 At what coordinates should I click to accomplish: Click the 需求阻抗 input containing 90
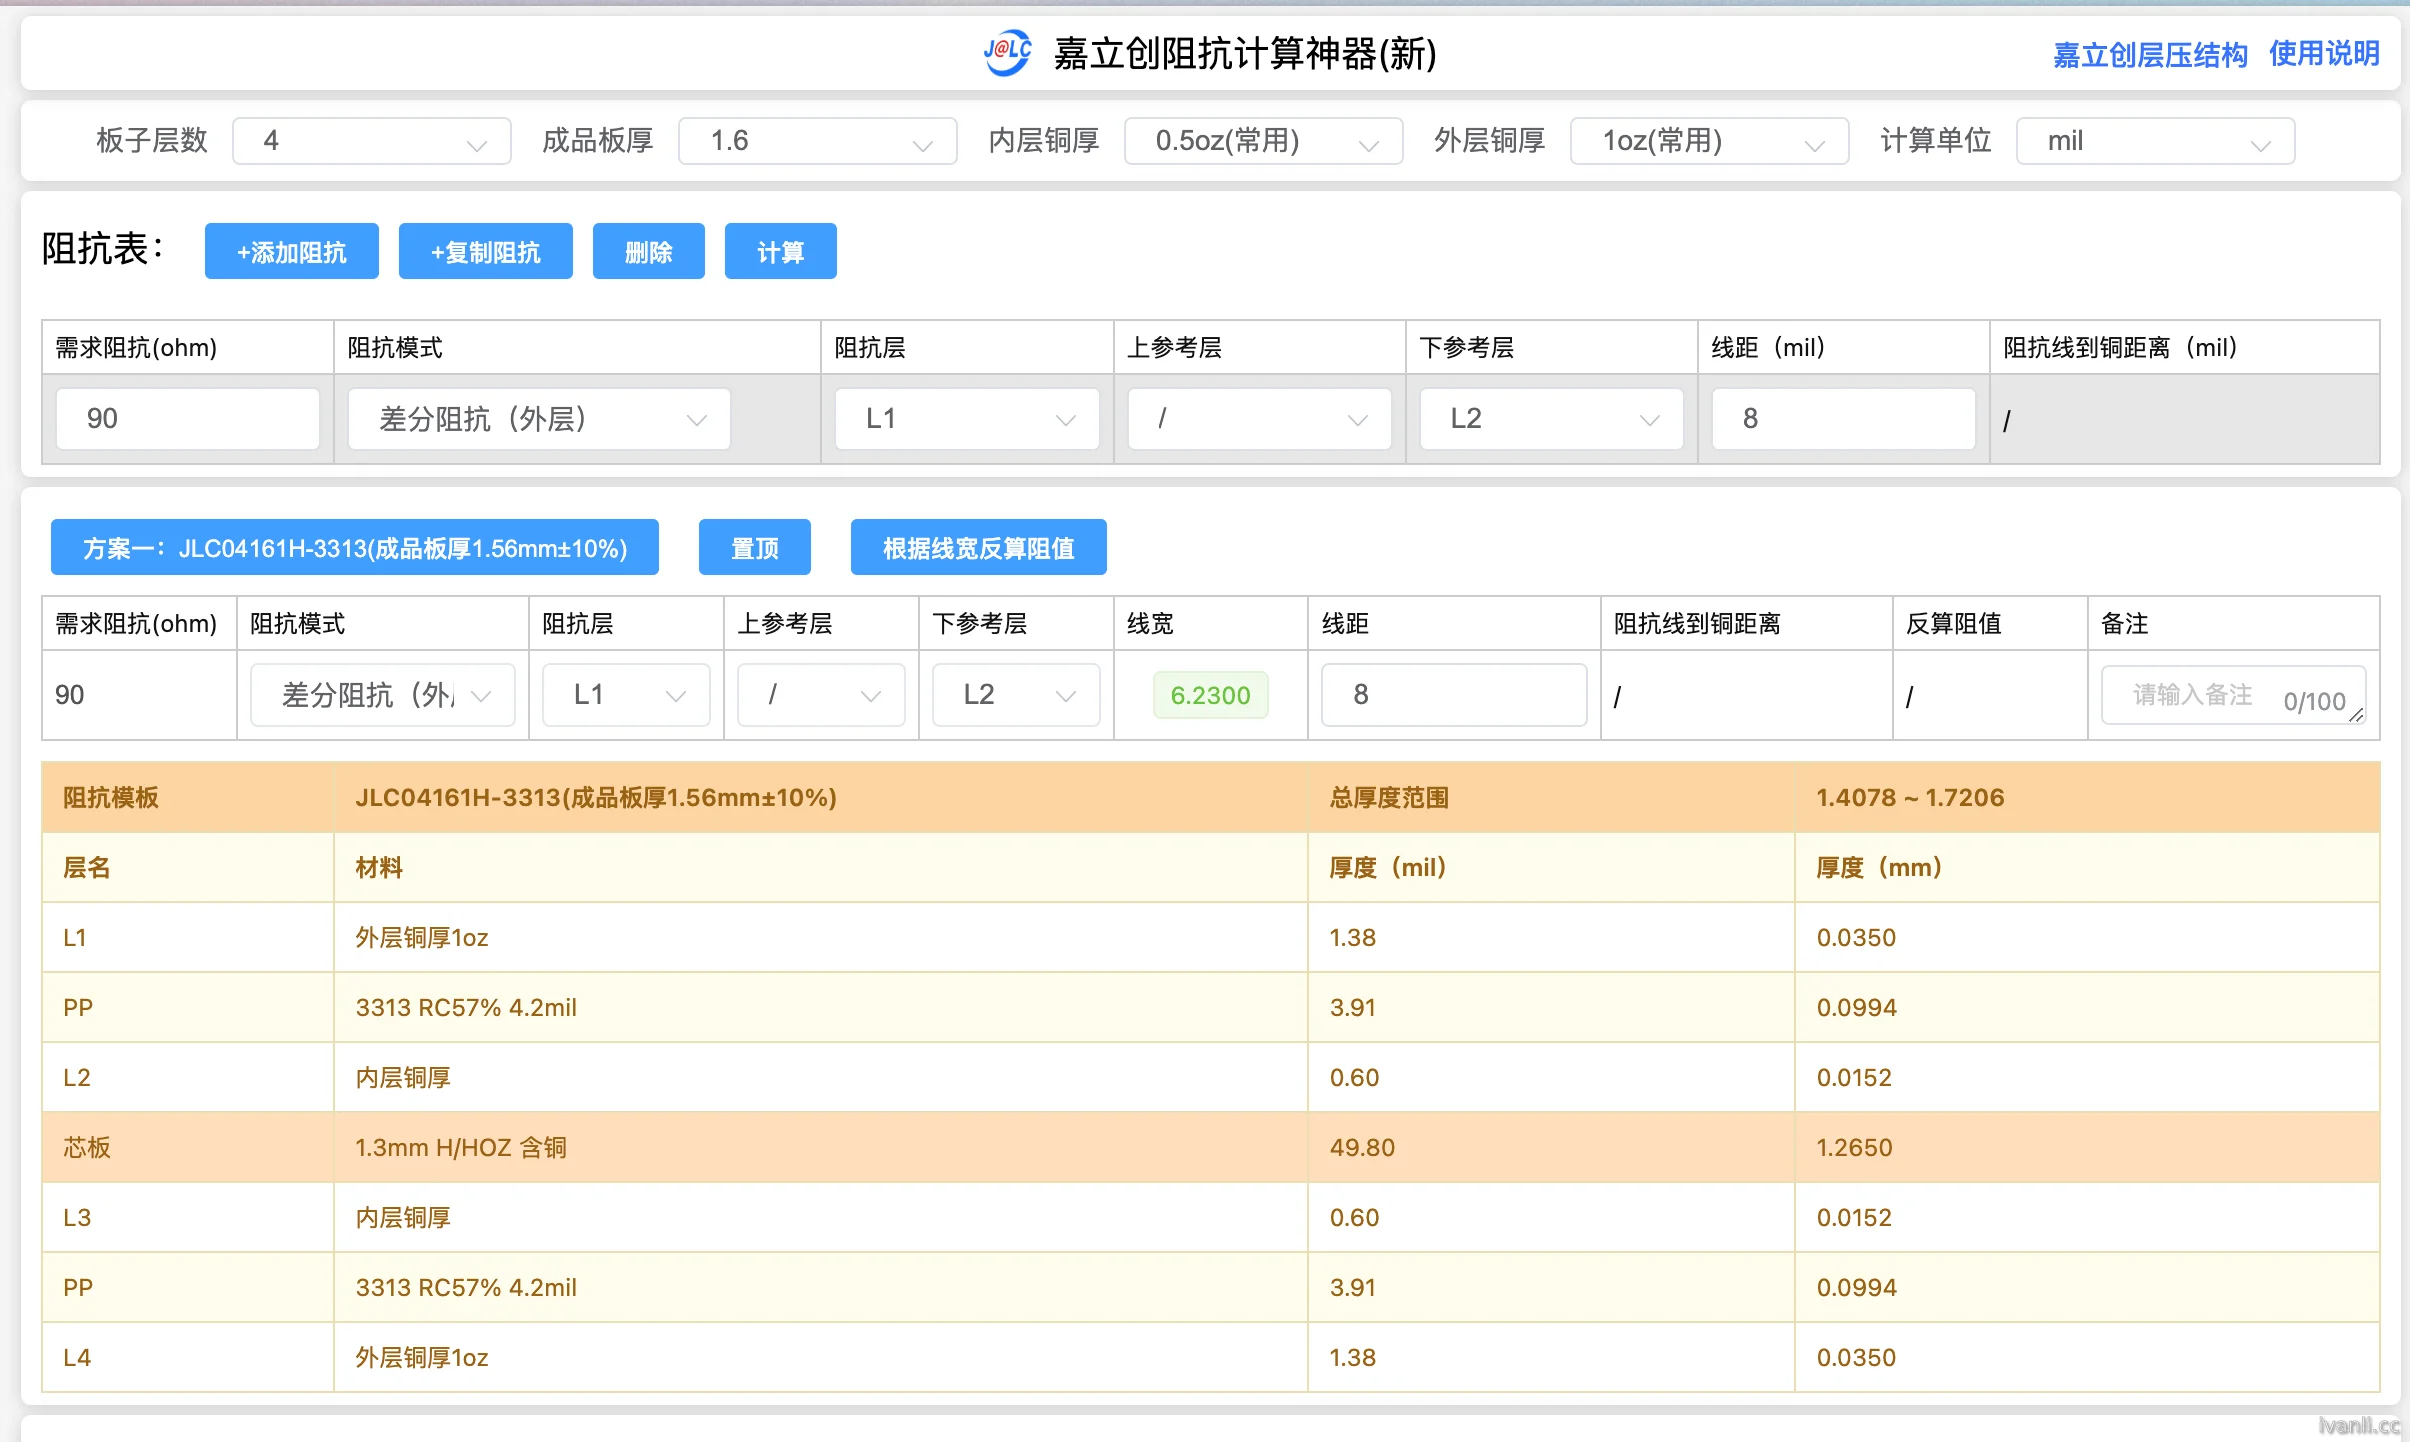click(x=188, y=419)
